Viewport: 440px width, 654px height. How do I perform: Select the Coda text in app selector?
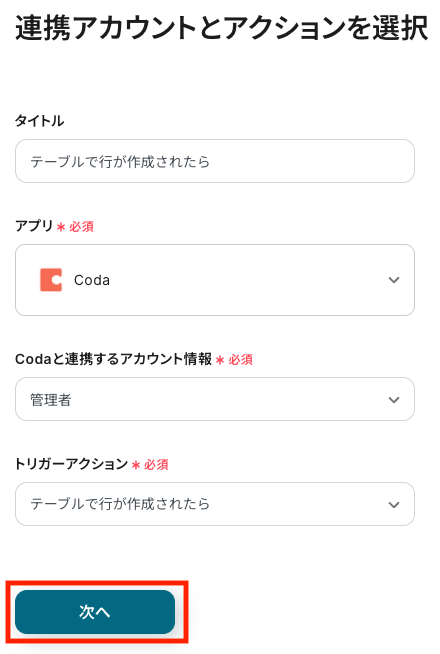[x=92, y=280]
